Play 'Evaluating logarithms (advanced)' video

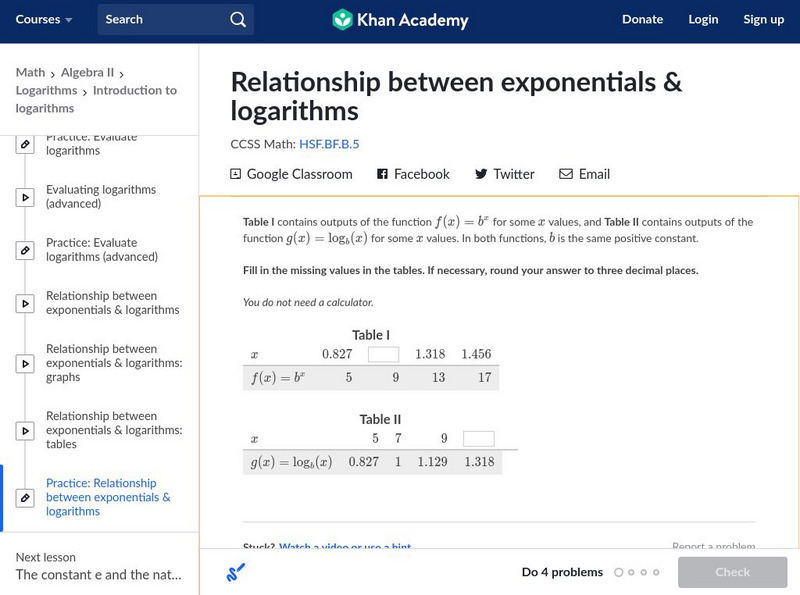(101, 197)
